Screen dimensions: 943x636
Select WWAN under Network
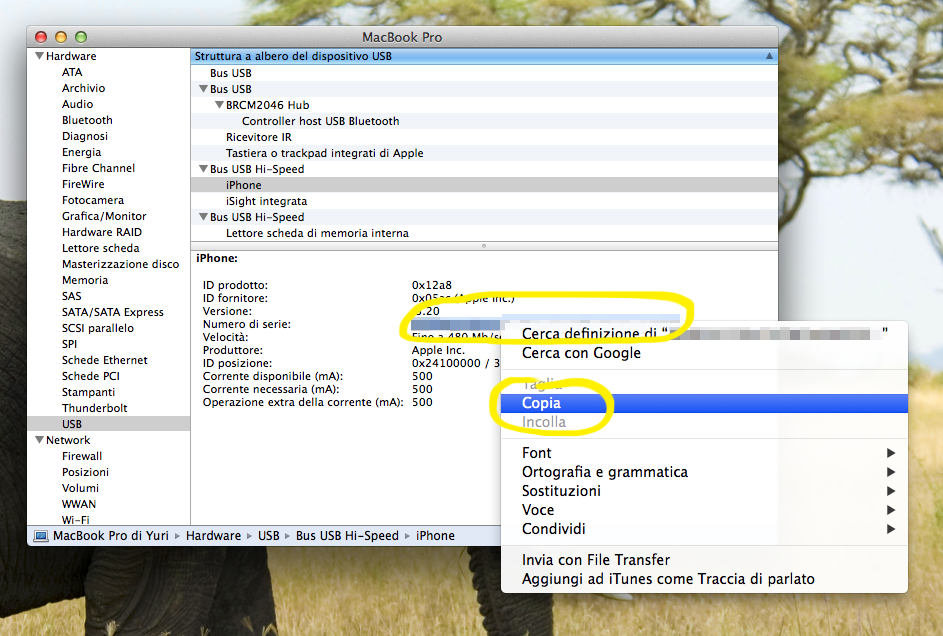79,504
